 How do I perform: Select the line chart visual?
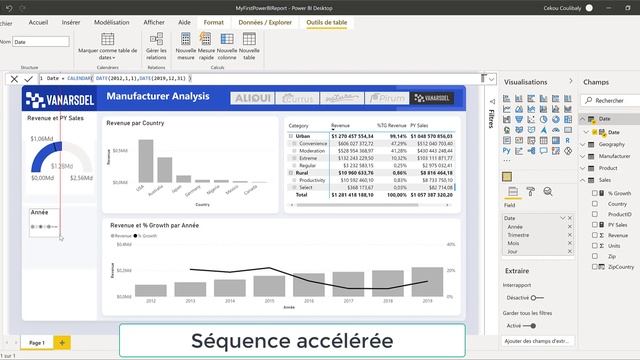[507, 109]
